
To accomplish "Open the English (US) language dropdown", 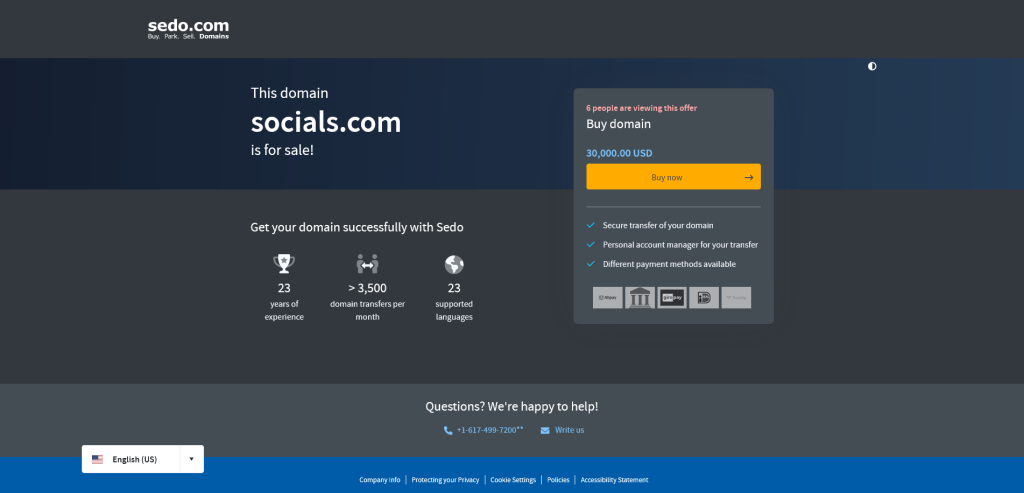I will pyautogui.click(x=142, y=459).
